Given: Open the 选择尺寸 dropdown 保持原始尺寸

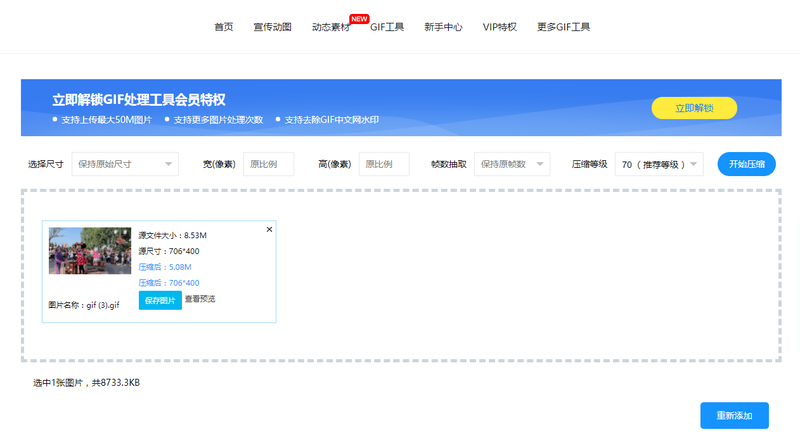Looking at the screenshot, I should [x=125, y=164].
